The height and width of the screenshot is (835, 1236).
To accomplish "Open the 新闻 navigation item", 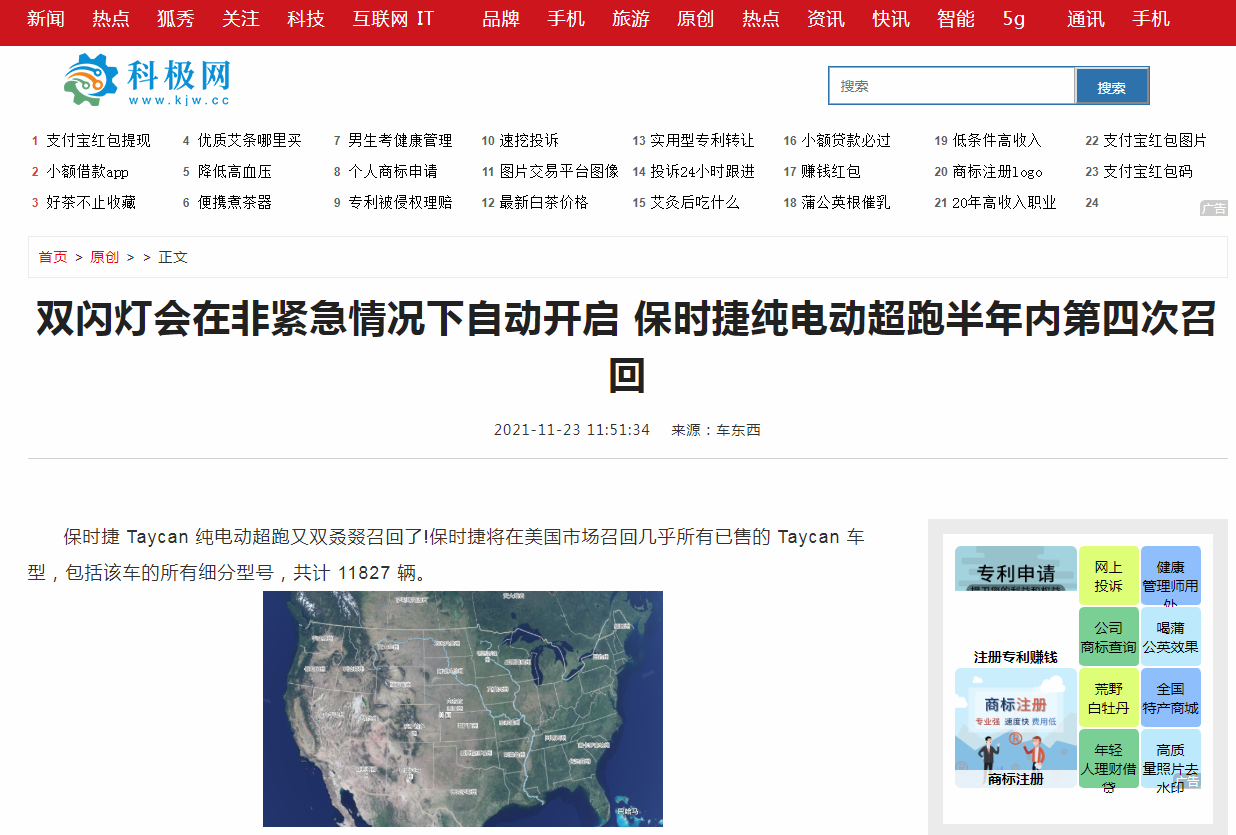I will 45,18.
